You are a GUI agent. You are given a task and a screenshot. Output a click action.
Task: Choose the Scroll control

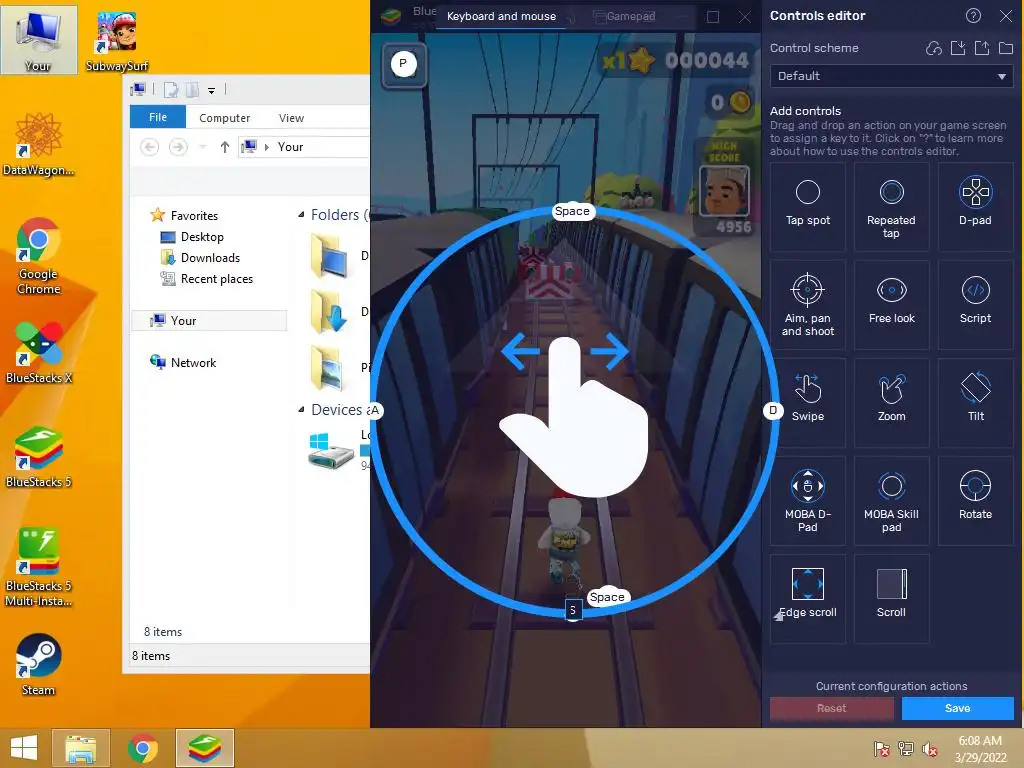point(891,598)
